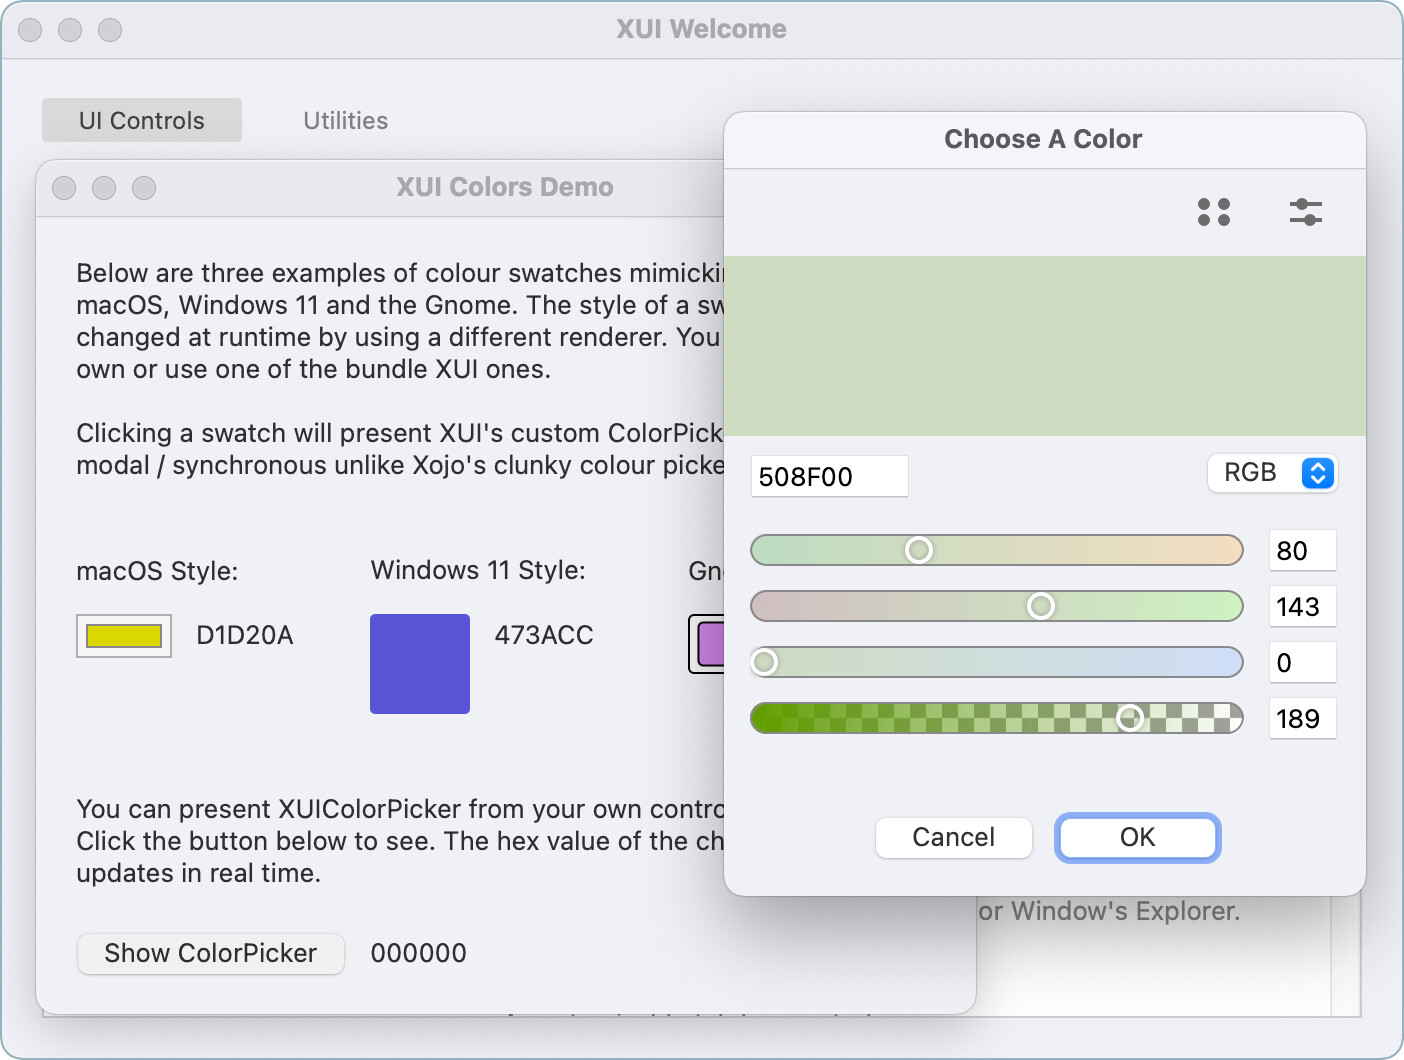The image size is (1404, 1060).
Task: Open the RGB color mode dropdown
Action: (x=1272, y=473)
